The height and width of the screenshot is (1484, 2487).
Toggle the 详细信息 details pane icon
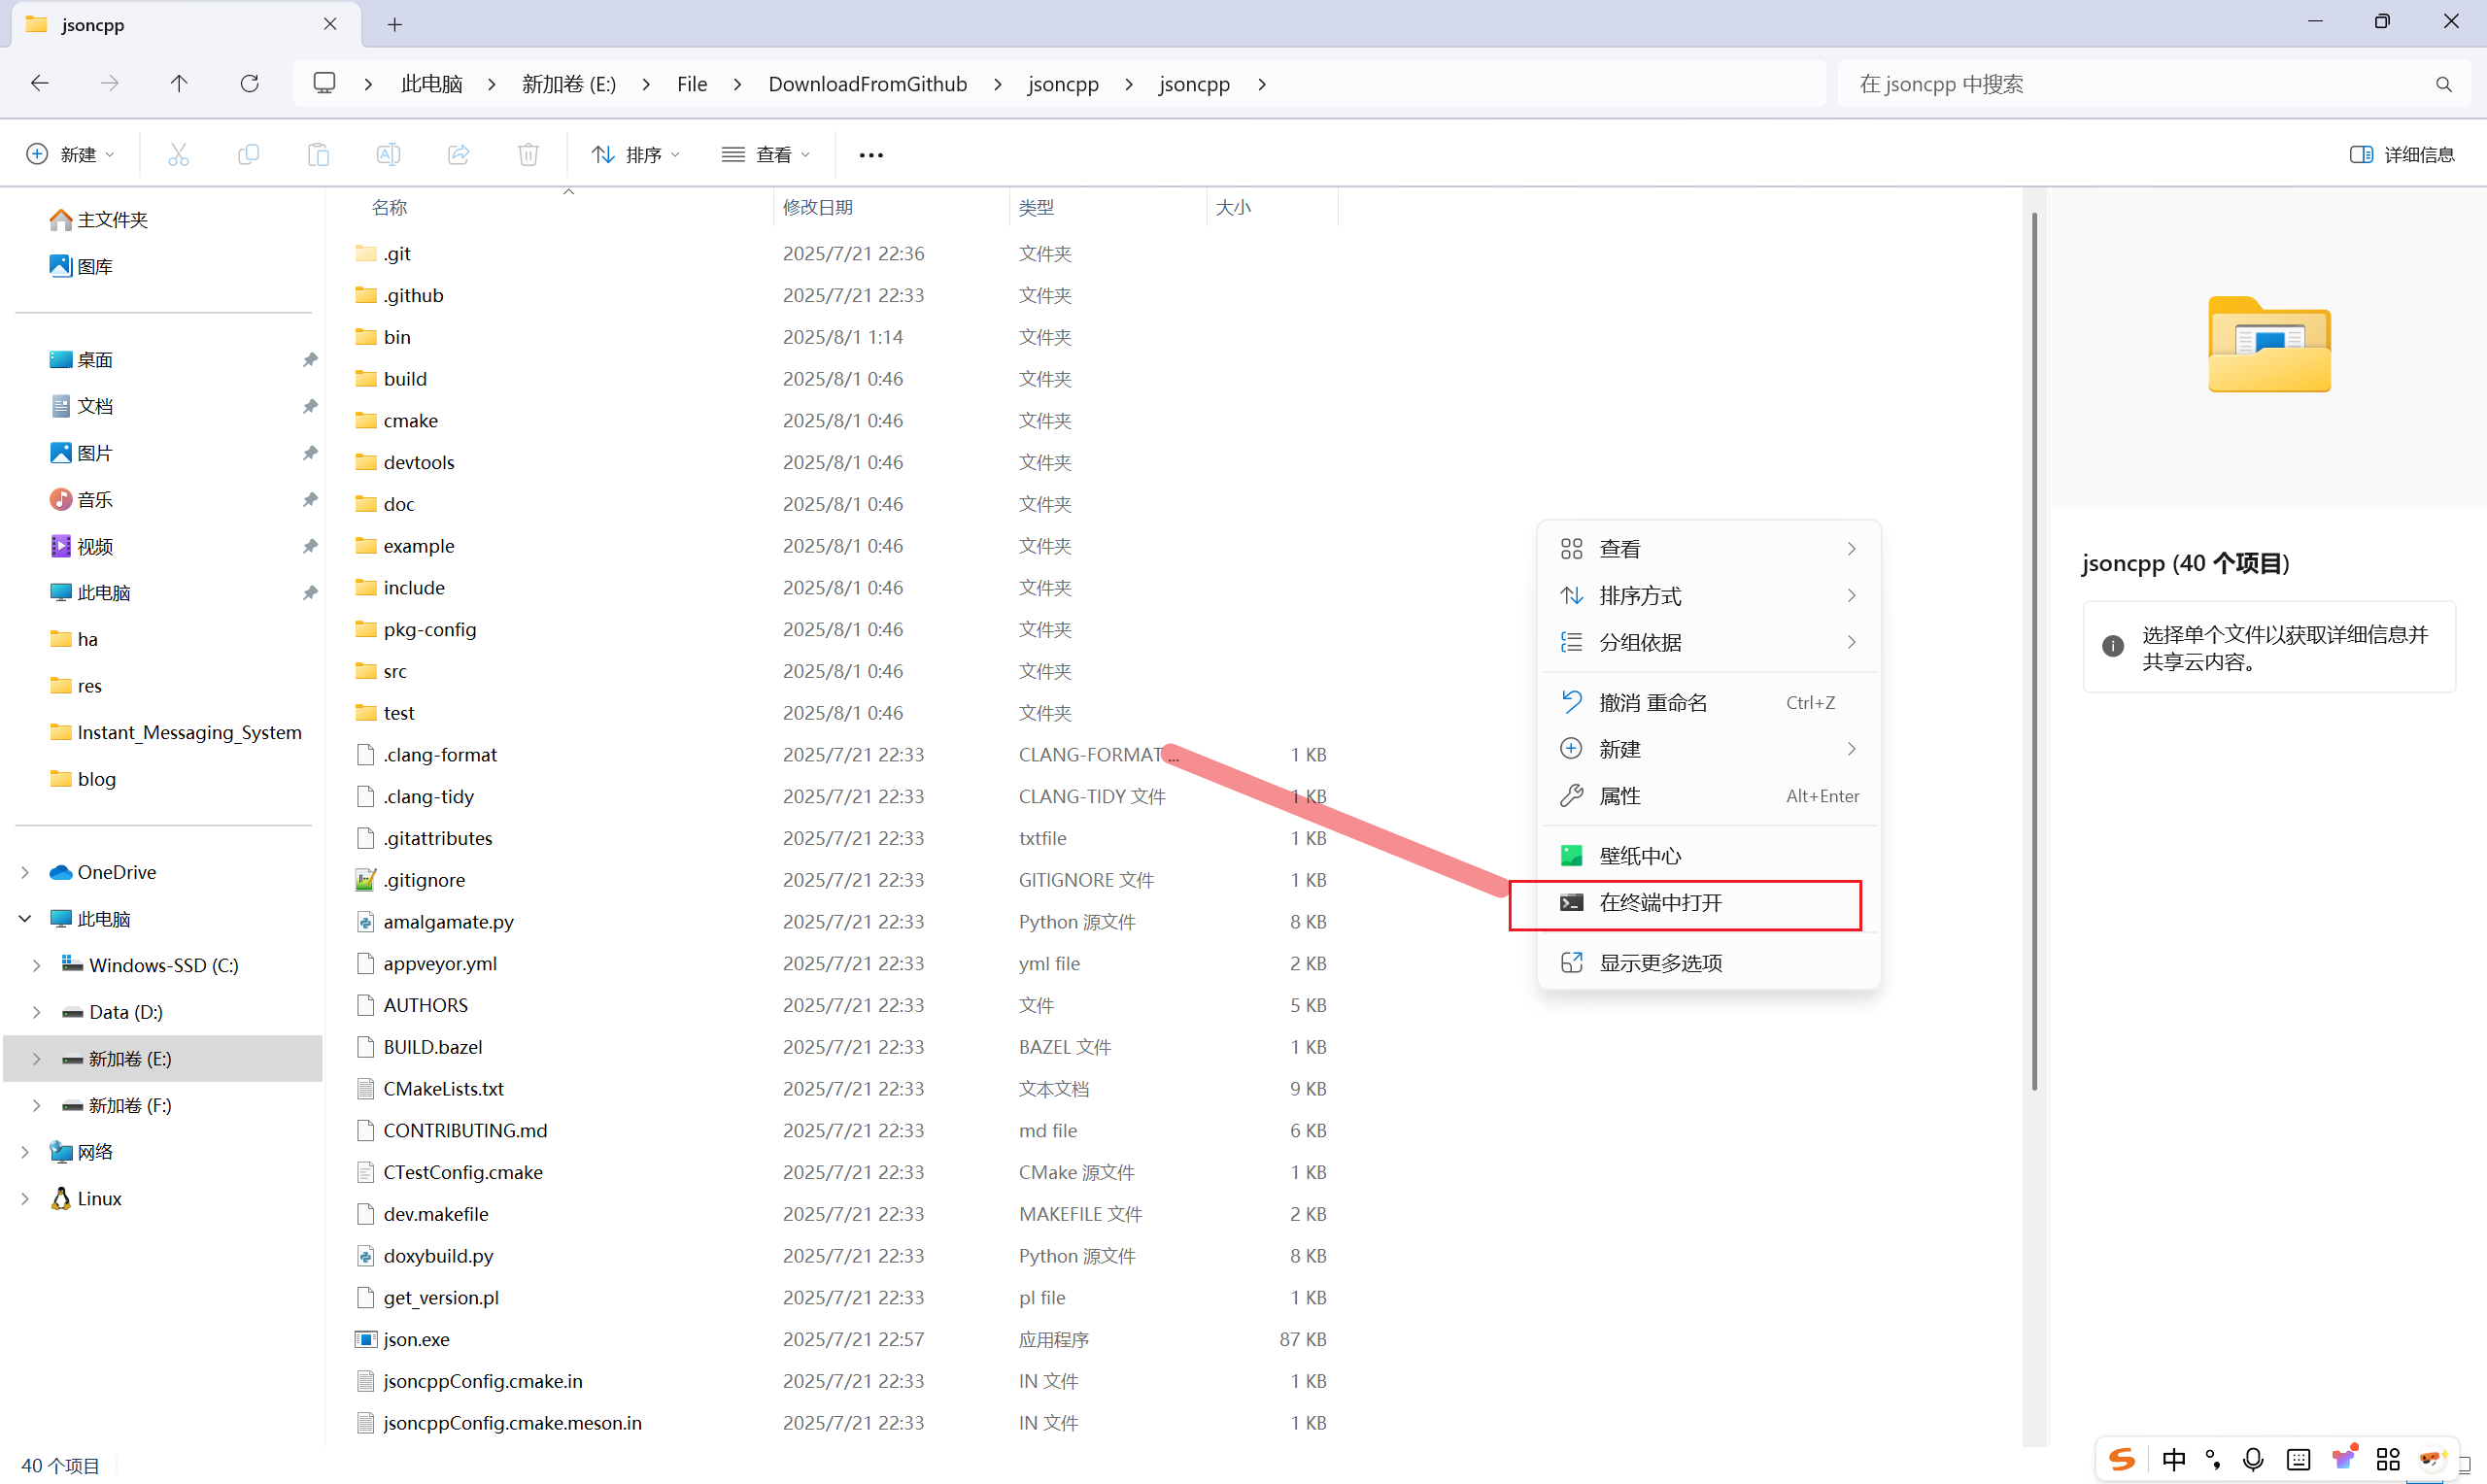(2404, 153)
